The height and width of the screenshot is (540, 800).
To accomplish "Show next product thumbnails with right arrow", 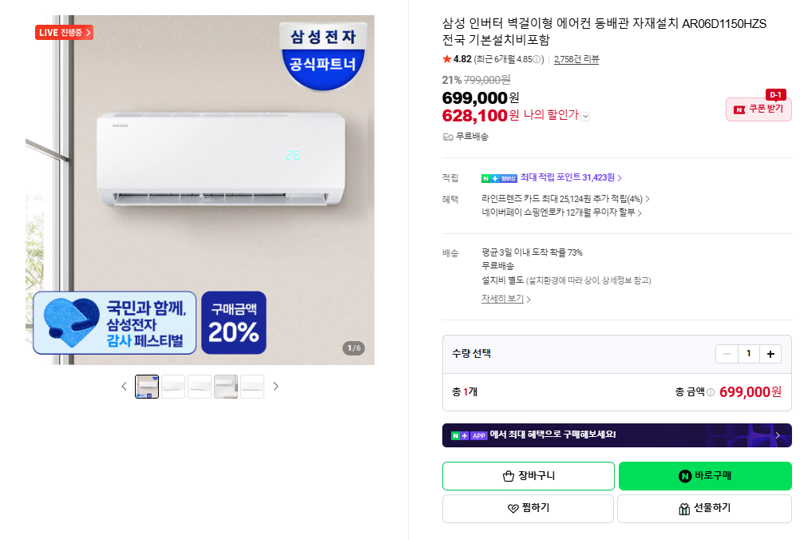I will point(276,386).
